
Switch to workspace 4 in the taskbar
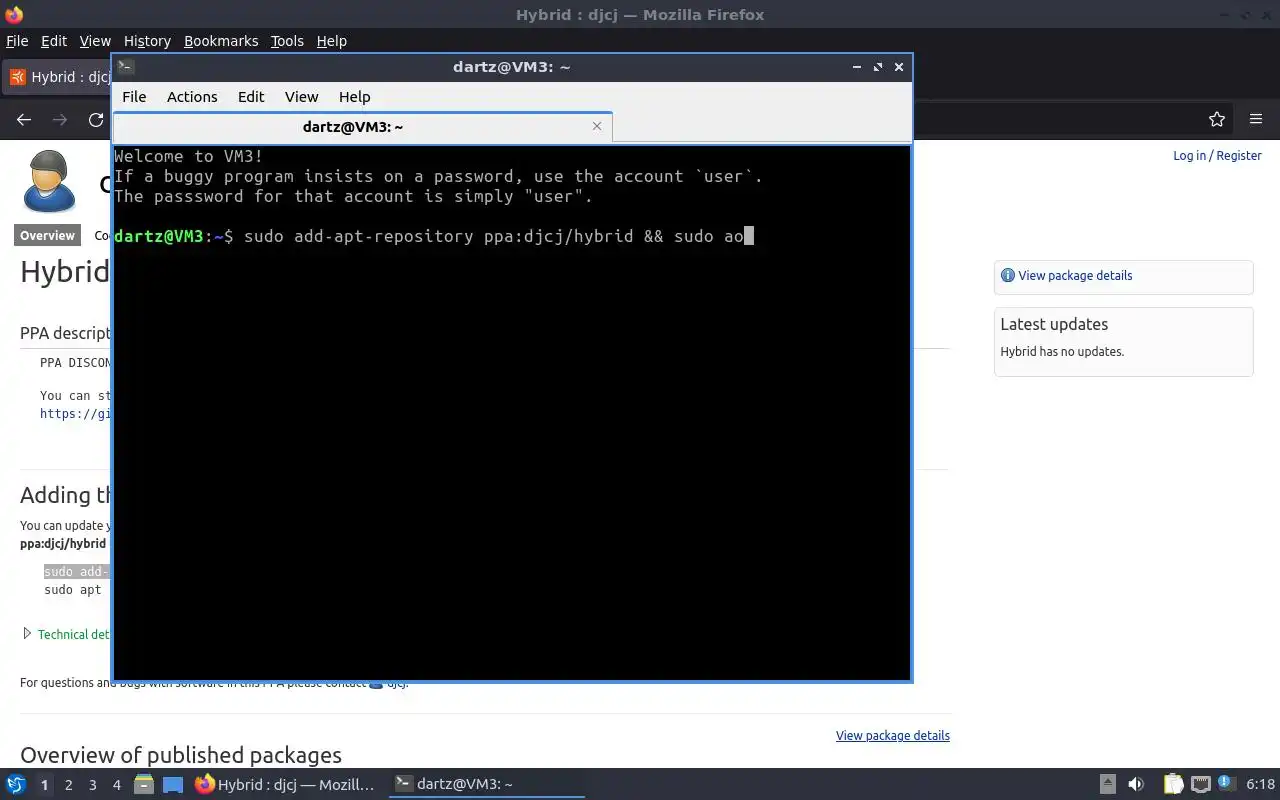[x=116, y=785]
